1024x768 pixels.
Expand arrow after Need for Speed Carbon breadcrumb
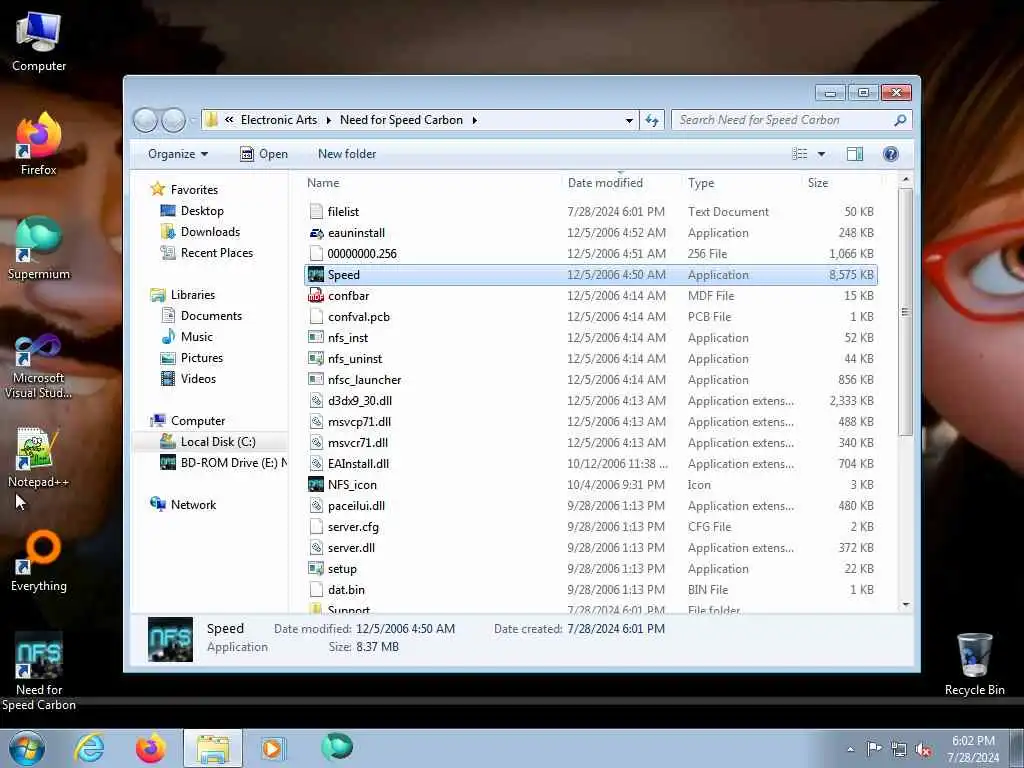[x=475, y=120]
